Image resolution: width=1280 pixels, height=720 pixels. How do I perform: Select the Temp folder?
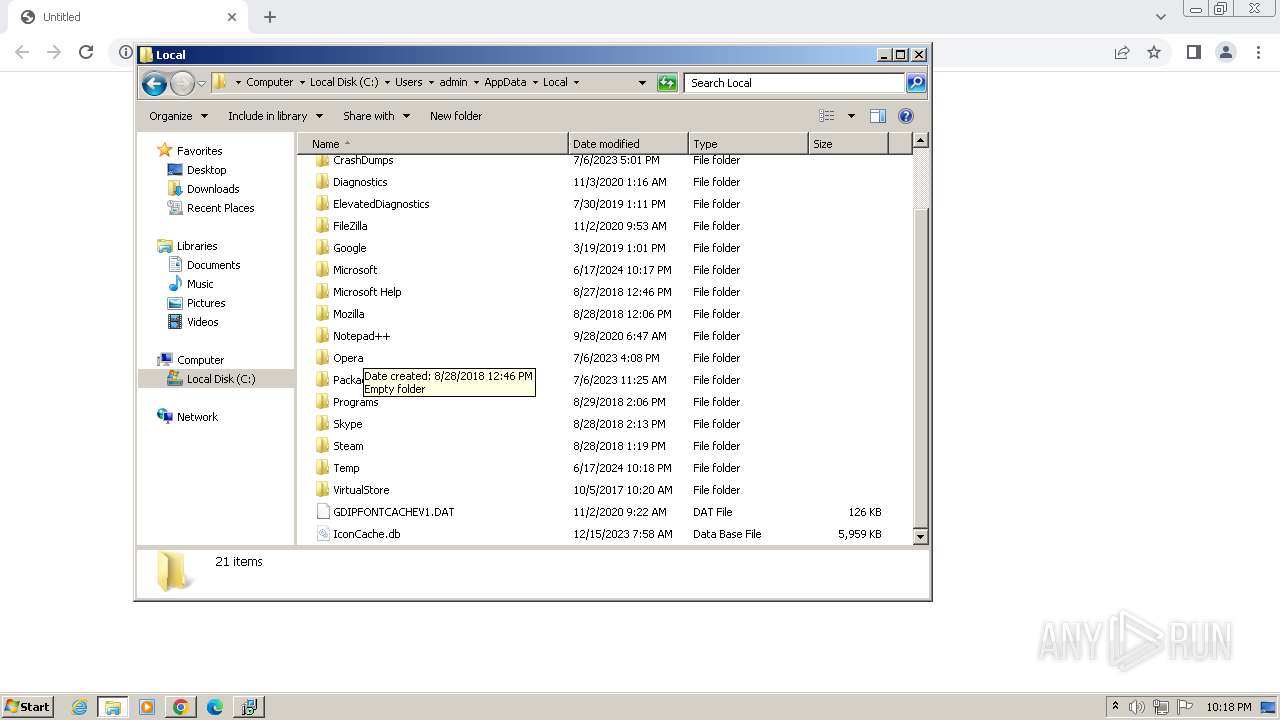click(346, 468)
